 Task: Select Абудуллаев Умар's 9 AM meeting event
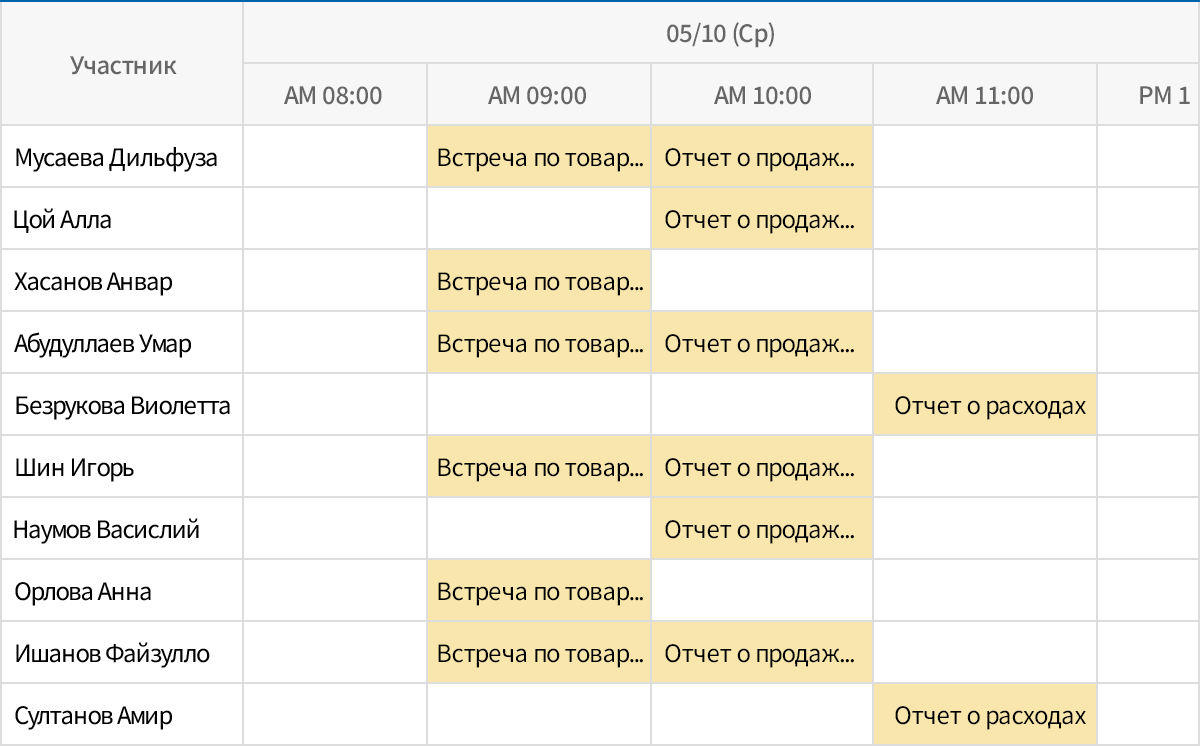538,342
